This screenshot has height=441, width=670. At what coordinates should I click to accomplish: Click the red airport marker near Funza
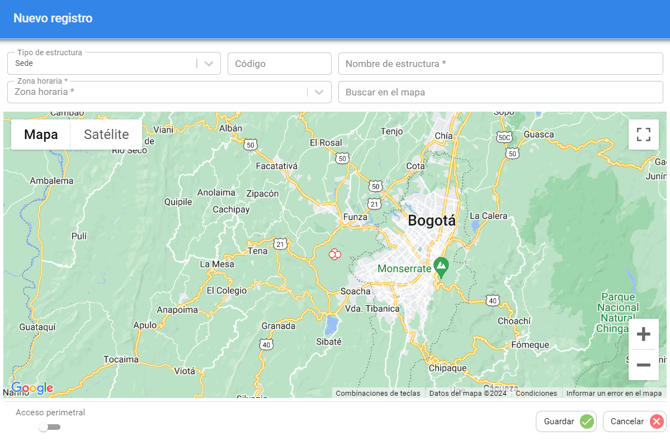(335, 254)
